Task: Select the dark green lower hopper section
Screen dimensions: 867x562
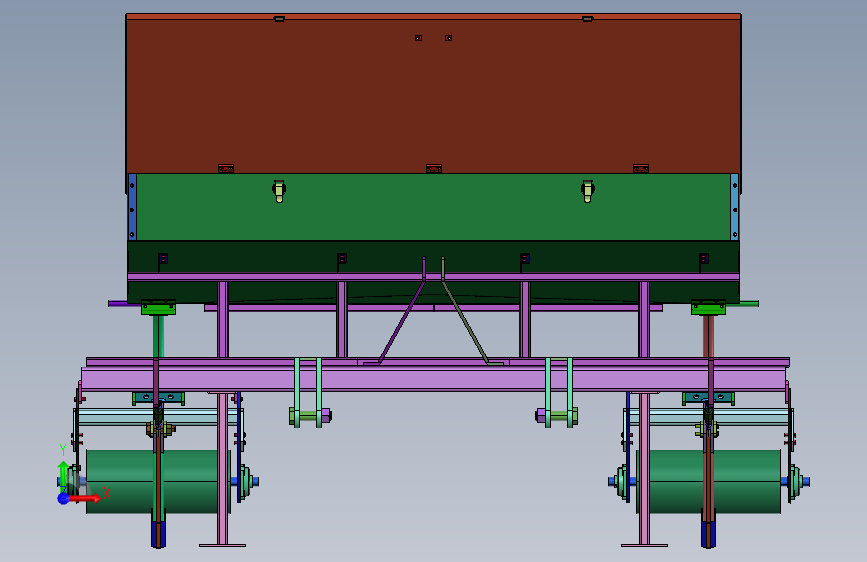Action: [434, 257]
